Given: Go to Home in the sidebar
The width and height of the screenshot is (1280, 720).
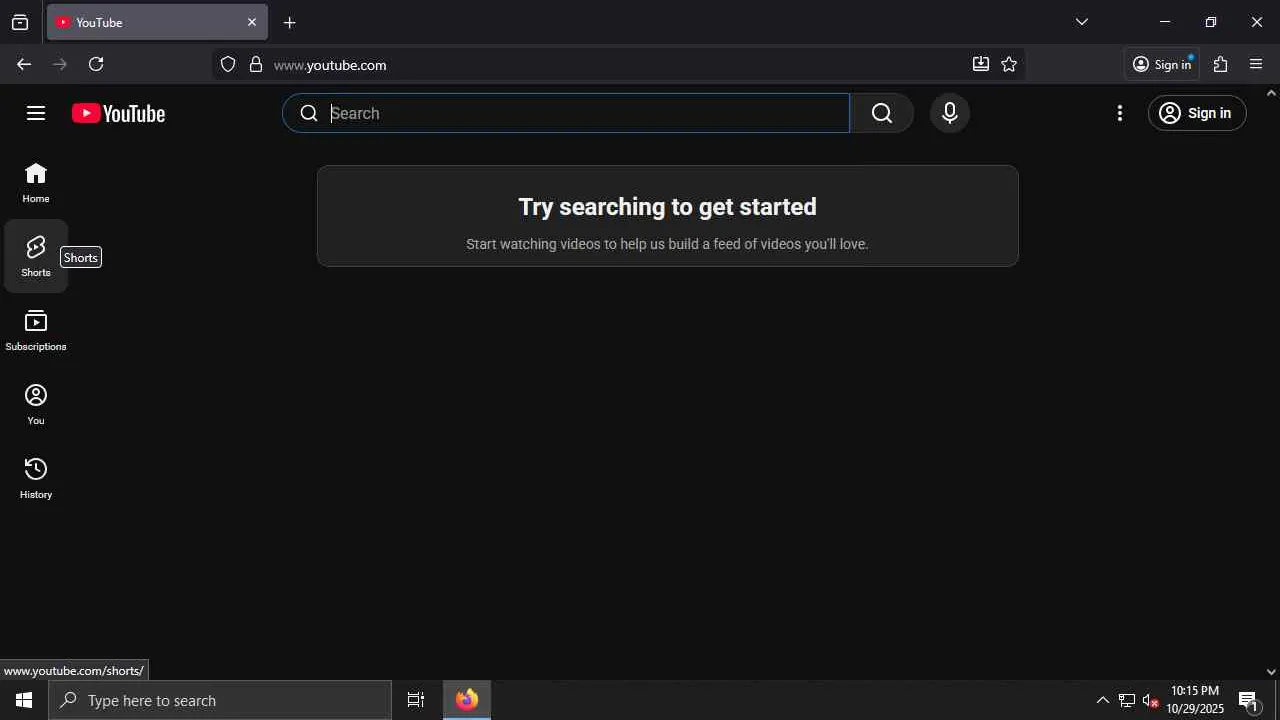Looking at the screenshot, I should pyautogui.click(x=36, y=182).
